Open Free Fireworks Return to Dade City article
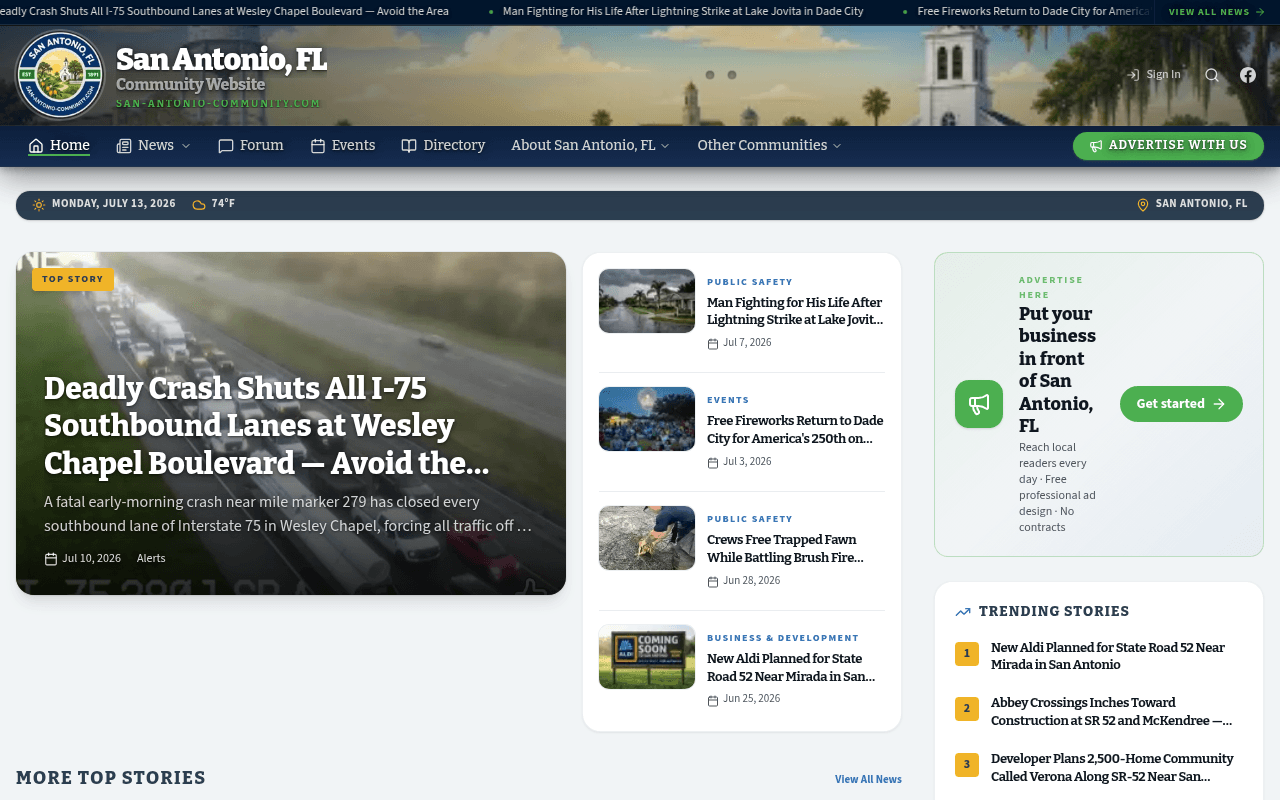Screen dimensions: 1280x800 pos(795,430)
